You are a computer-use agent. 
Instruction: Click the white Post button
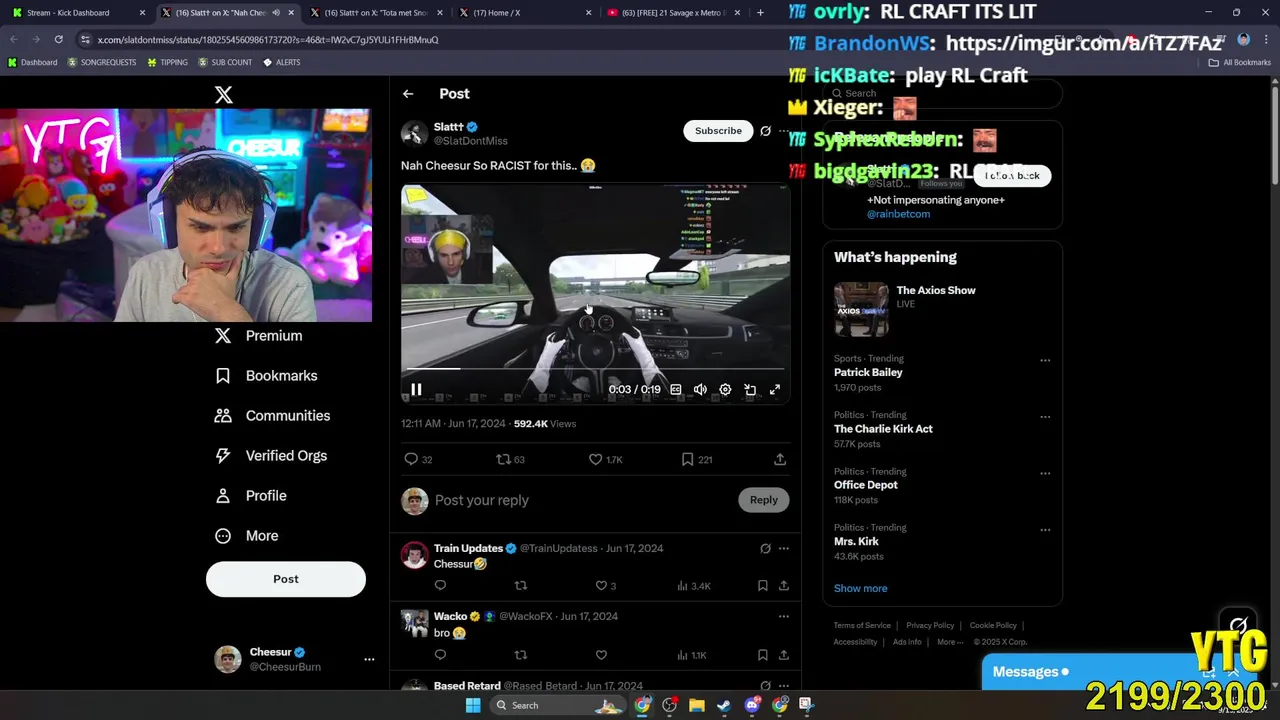(286, 579)
